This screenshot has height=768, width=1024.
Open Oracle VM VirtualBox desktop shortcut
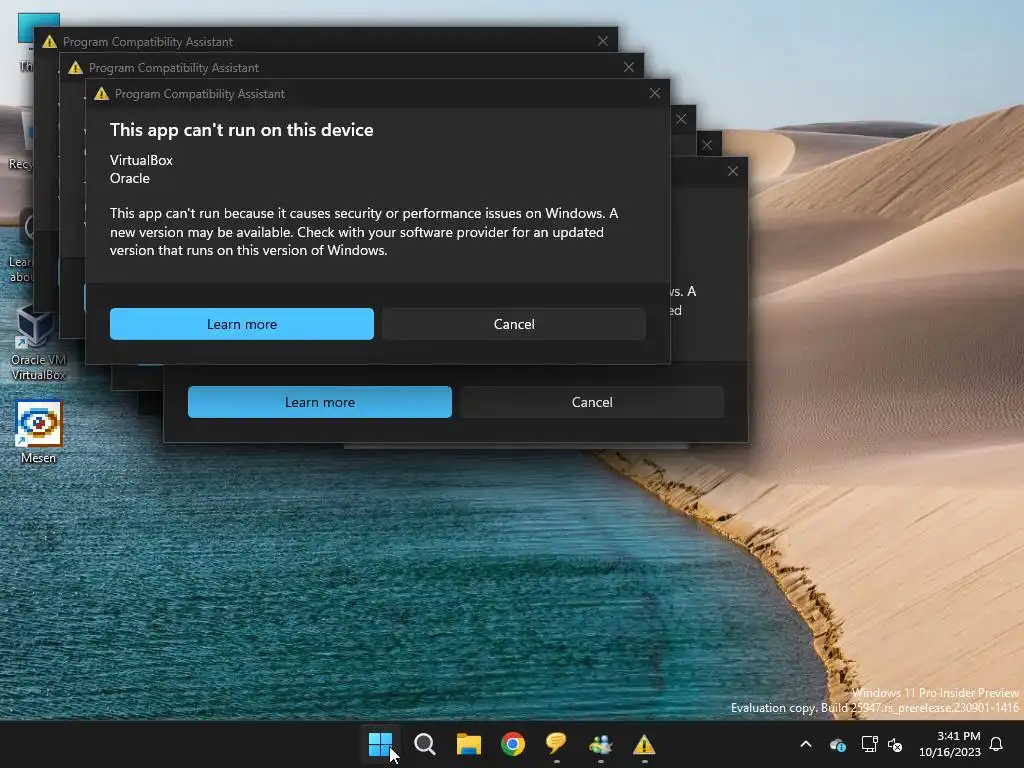tap(39, 345)
